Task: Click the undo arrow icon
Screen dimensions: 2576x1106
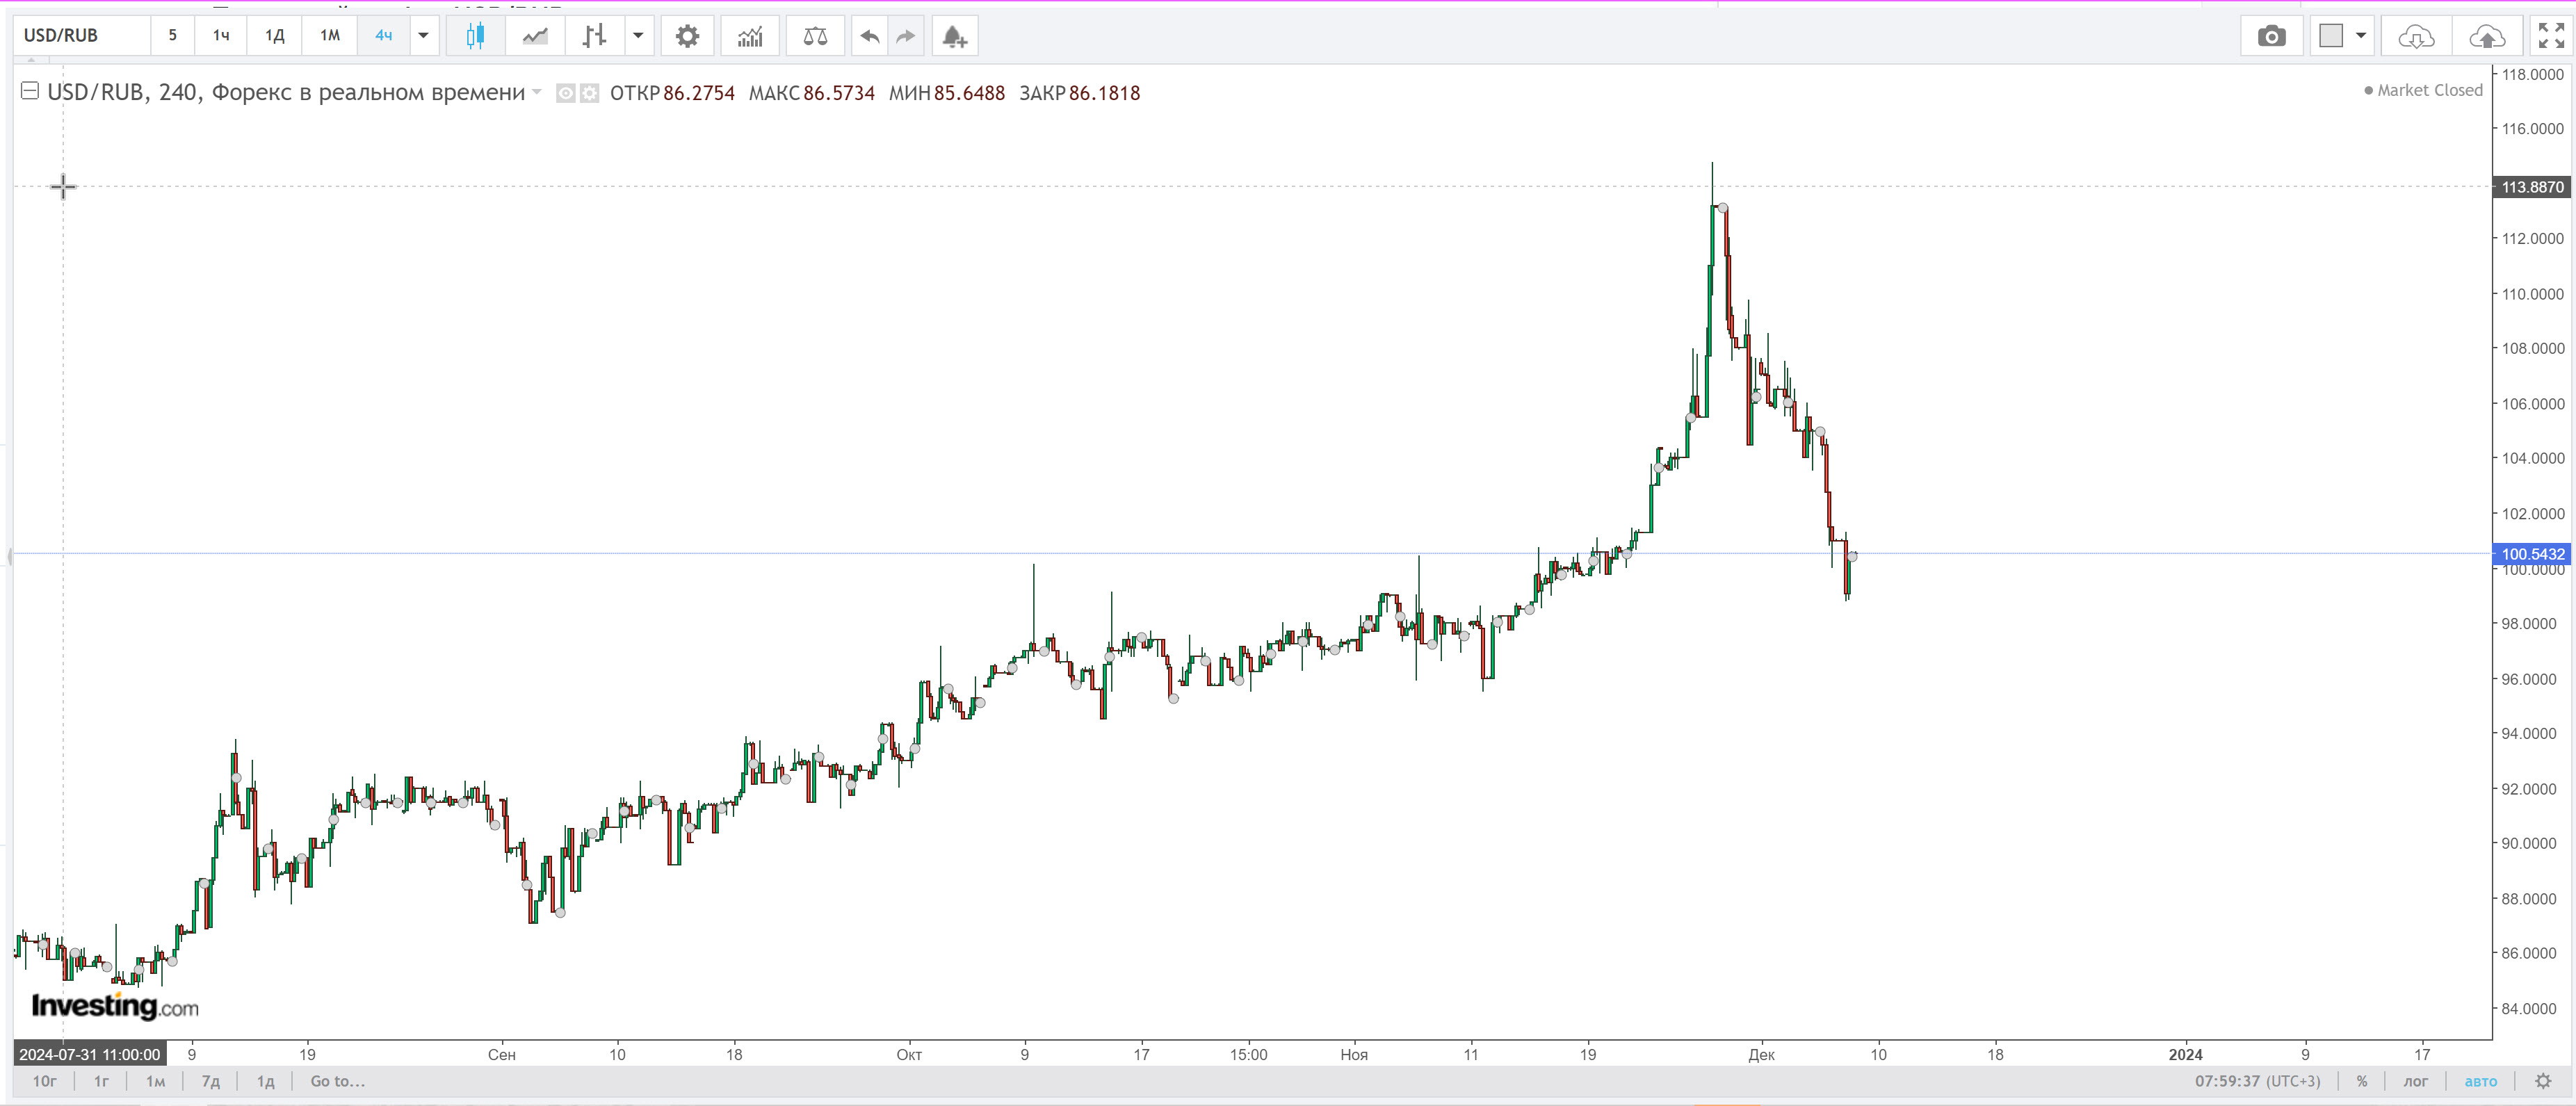Action: tap(870, 36)
